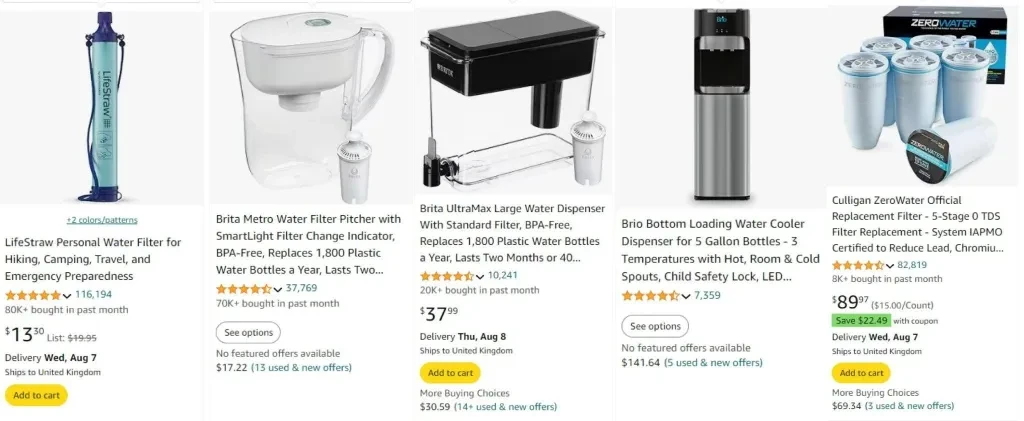The image size is (1024, 421).
Task: Open LifeStraw +2 colors/patterns link
Action: click(x=102, y=220)
